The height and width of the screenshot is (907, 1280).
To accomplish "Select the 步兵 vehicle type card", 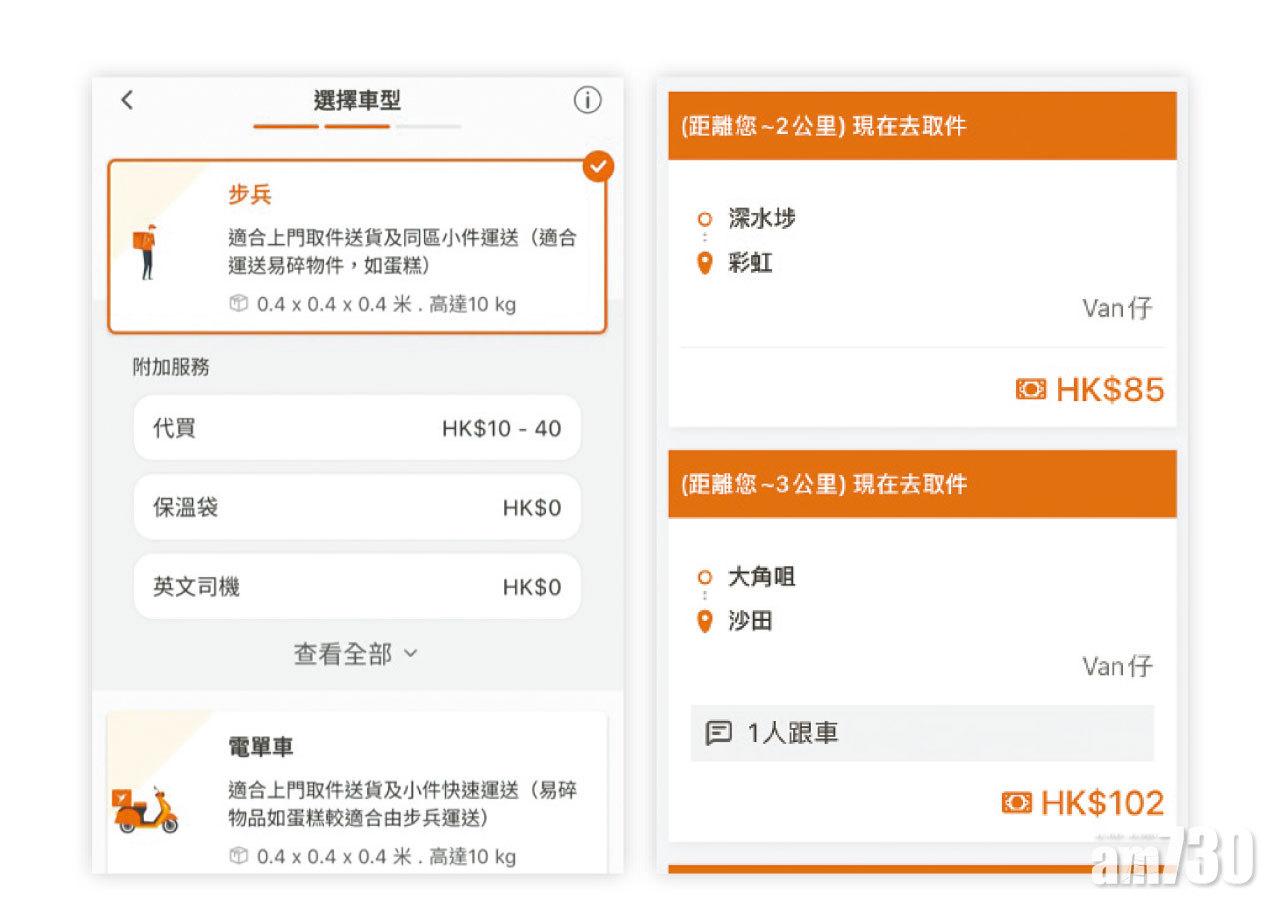I will click(356, 246).
